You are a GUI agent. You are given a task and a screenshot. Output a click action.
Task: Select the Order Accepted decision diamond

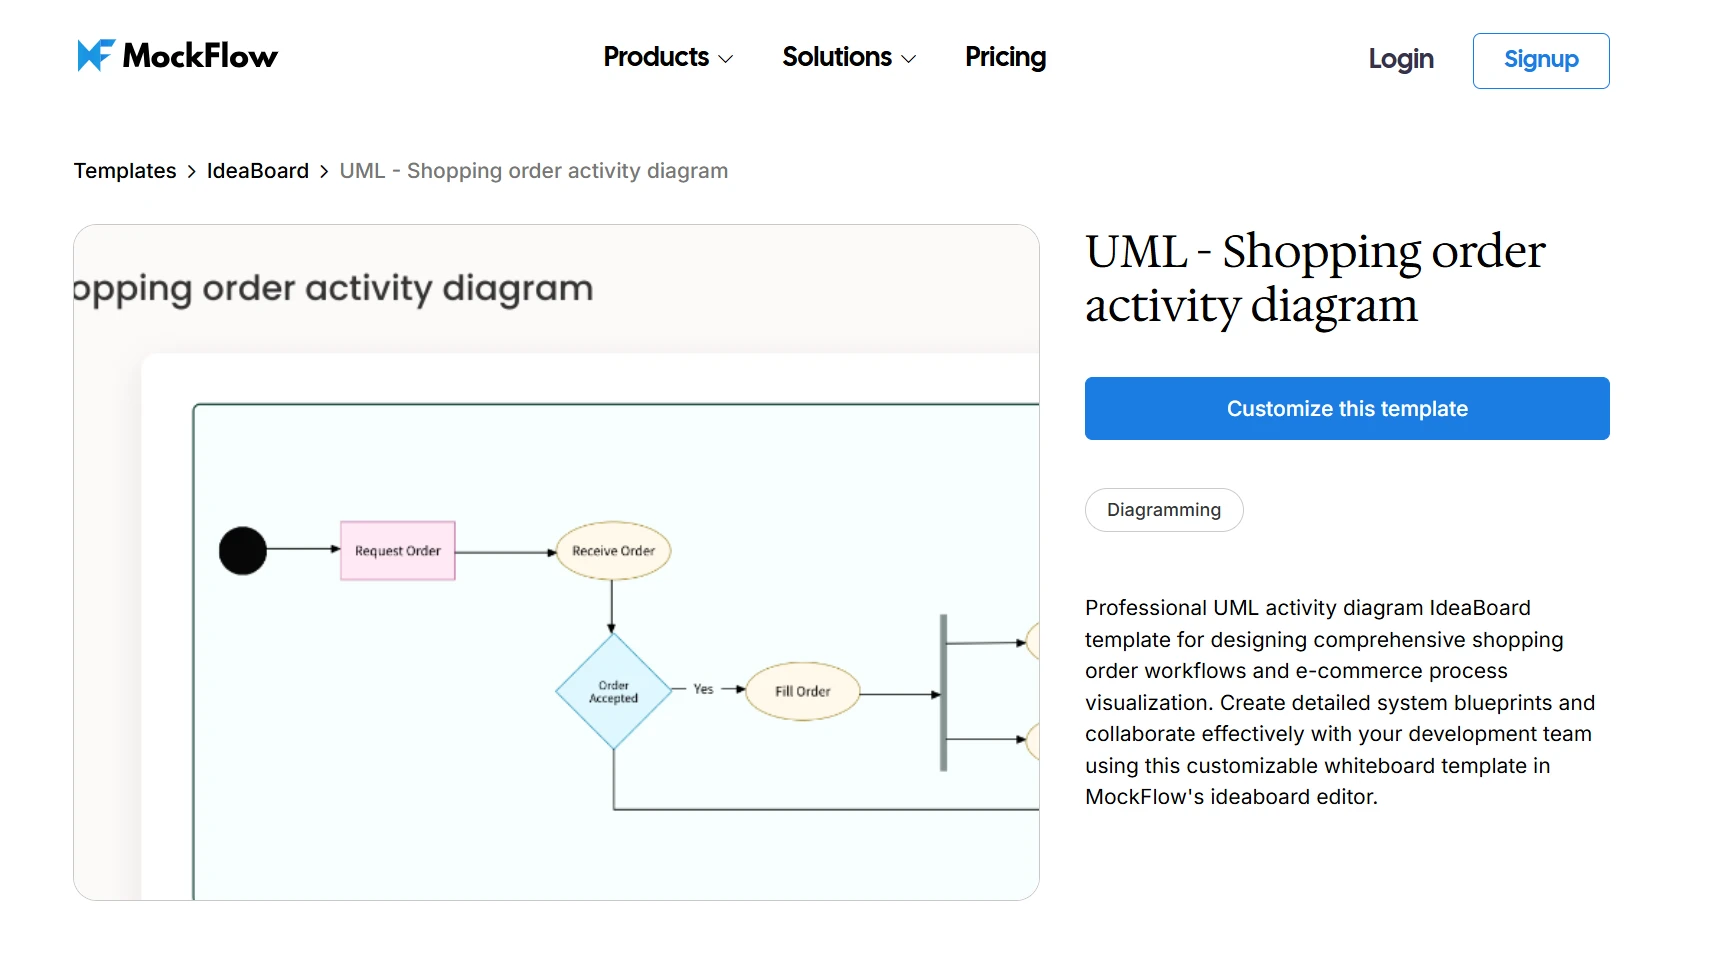point(612,691)
